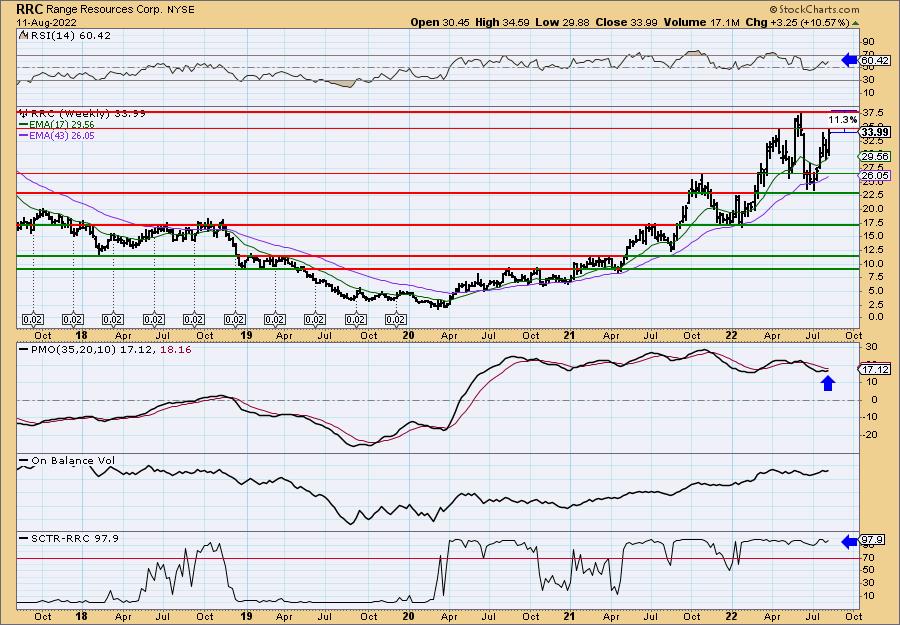Click the Range Resources Corp. company name
Viewport: 900px width, 625px height.
tap(102, 10)
